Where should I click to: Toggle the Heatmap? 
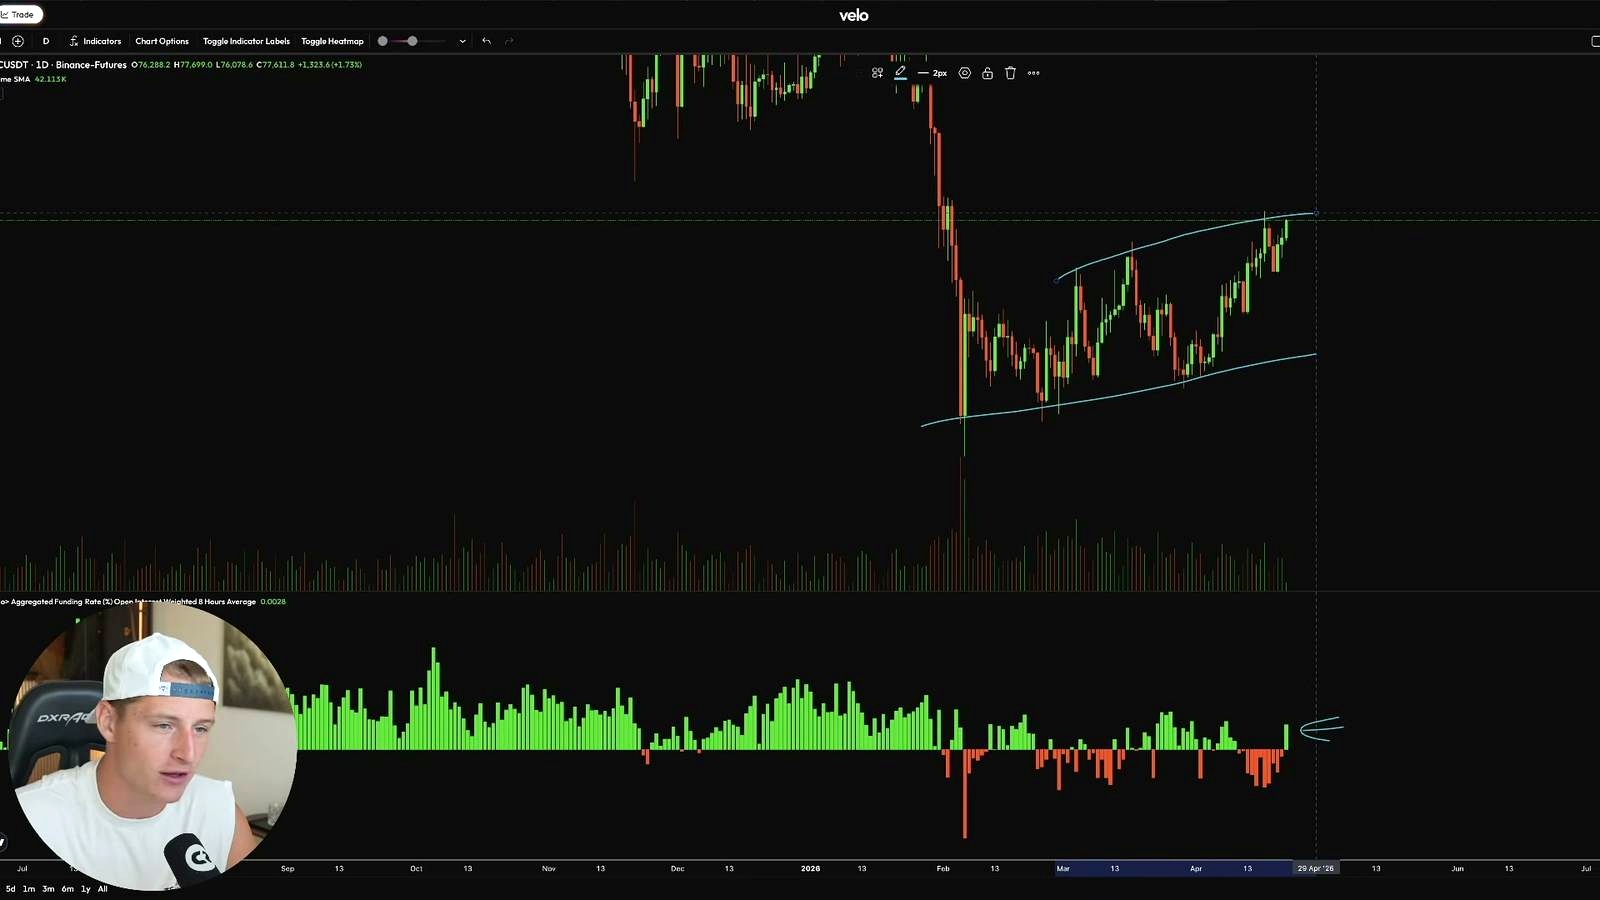pos(332,41)
